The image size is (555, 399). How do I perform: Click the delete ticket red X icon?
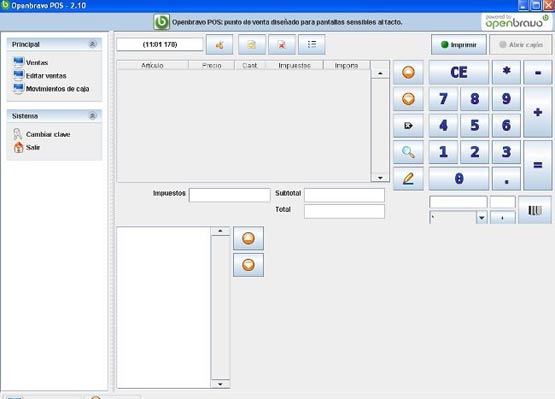click(282, 45)
